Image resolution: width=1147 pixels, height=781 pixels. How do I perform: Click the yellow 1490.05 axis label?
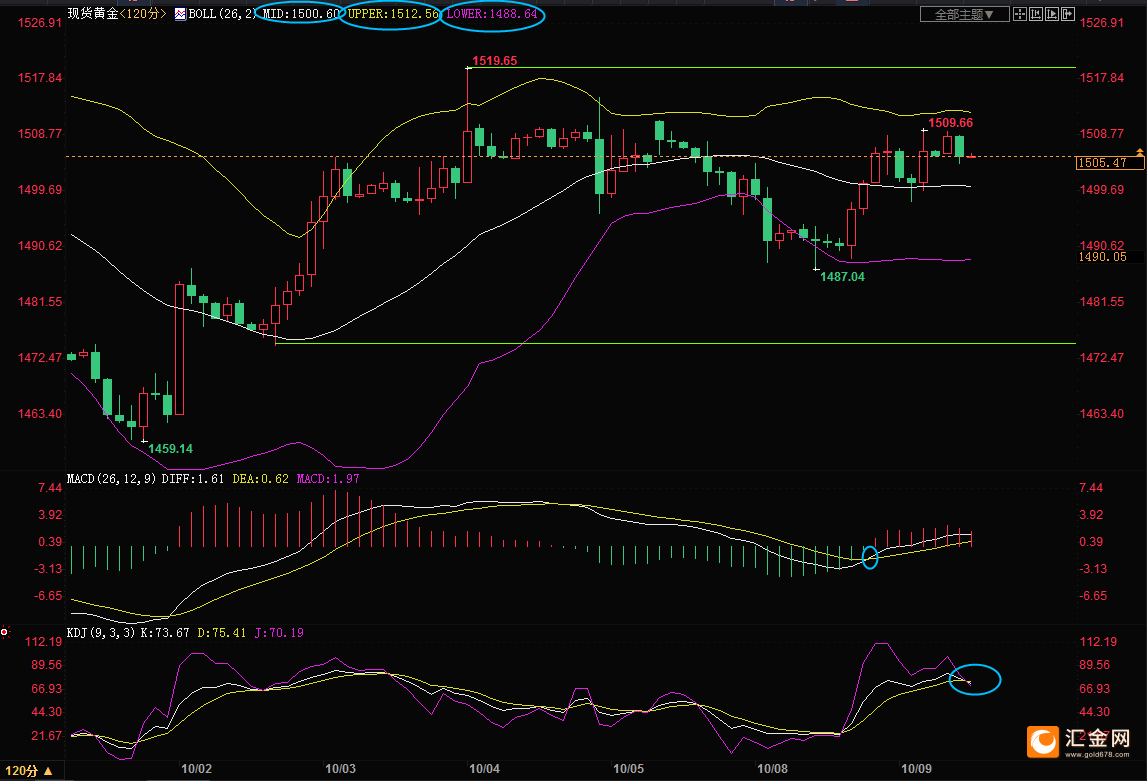click(1102, 257)
